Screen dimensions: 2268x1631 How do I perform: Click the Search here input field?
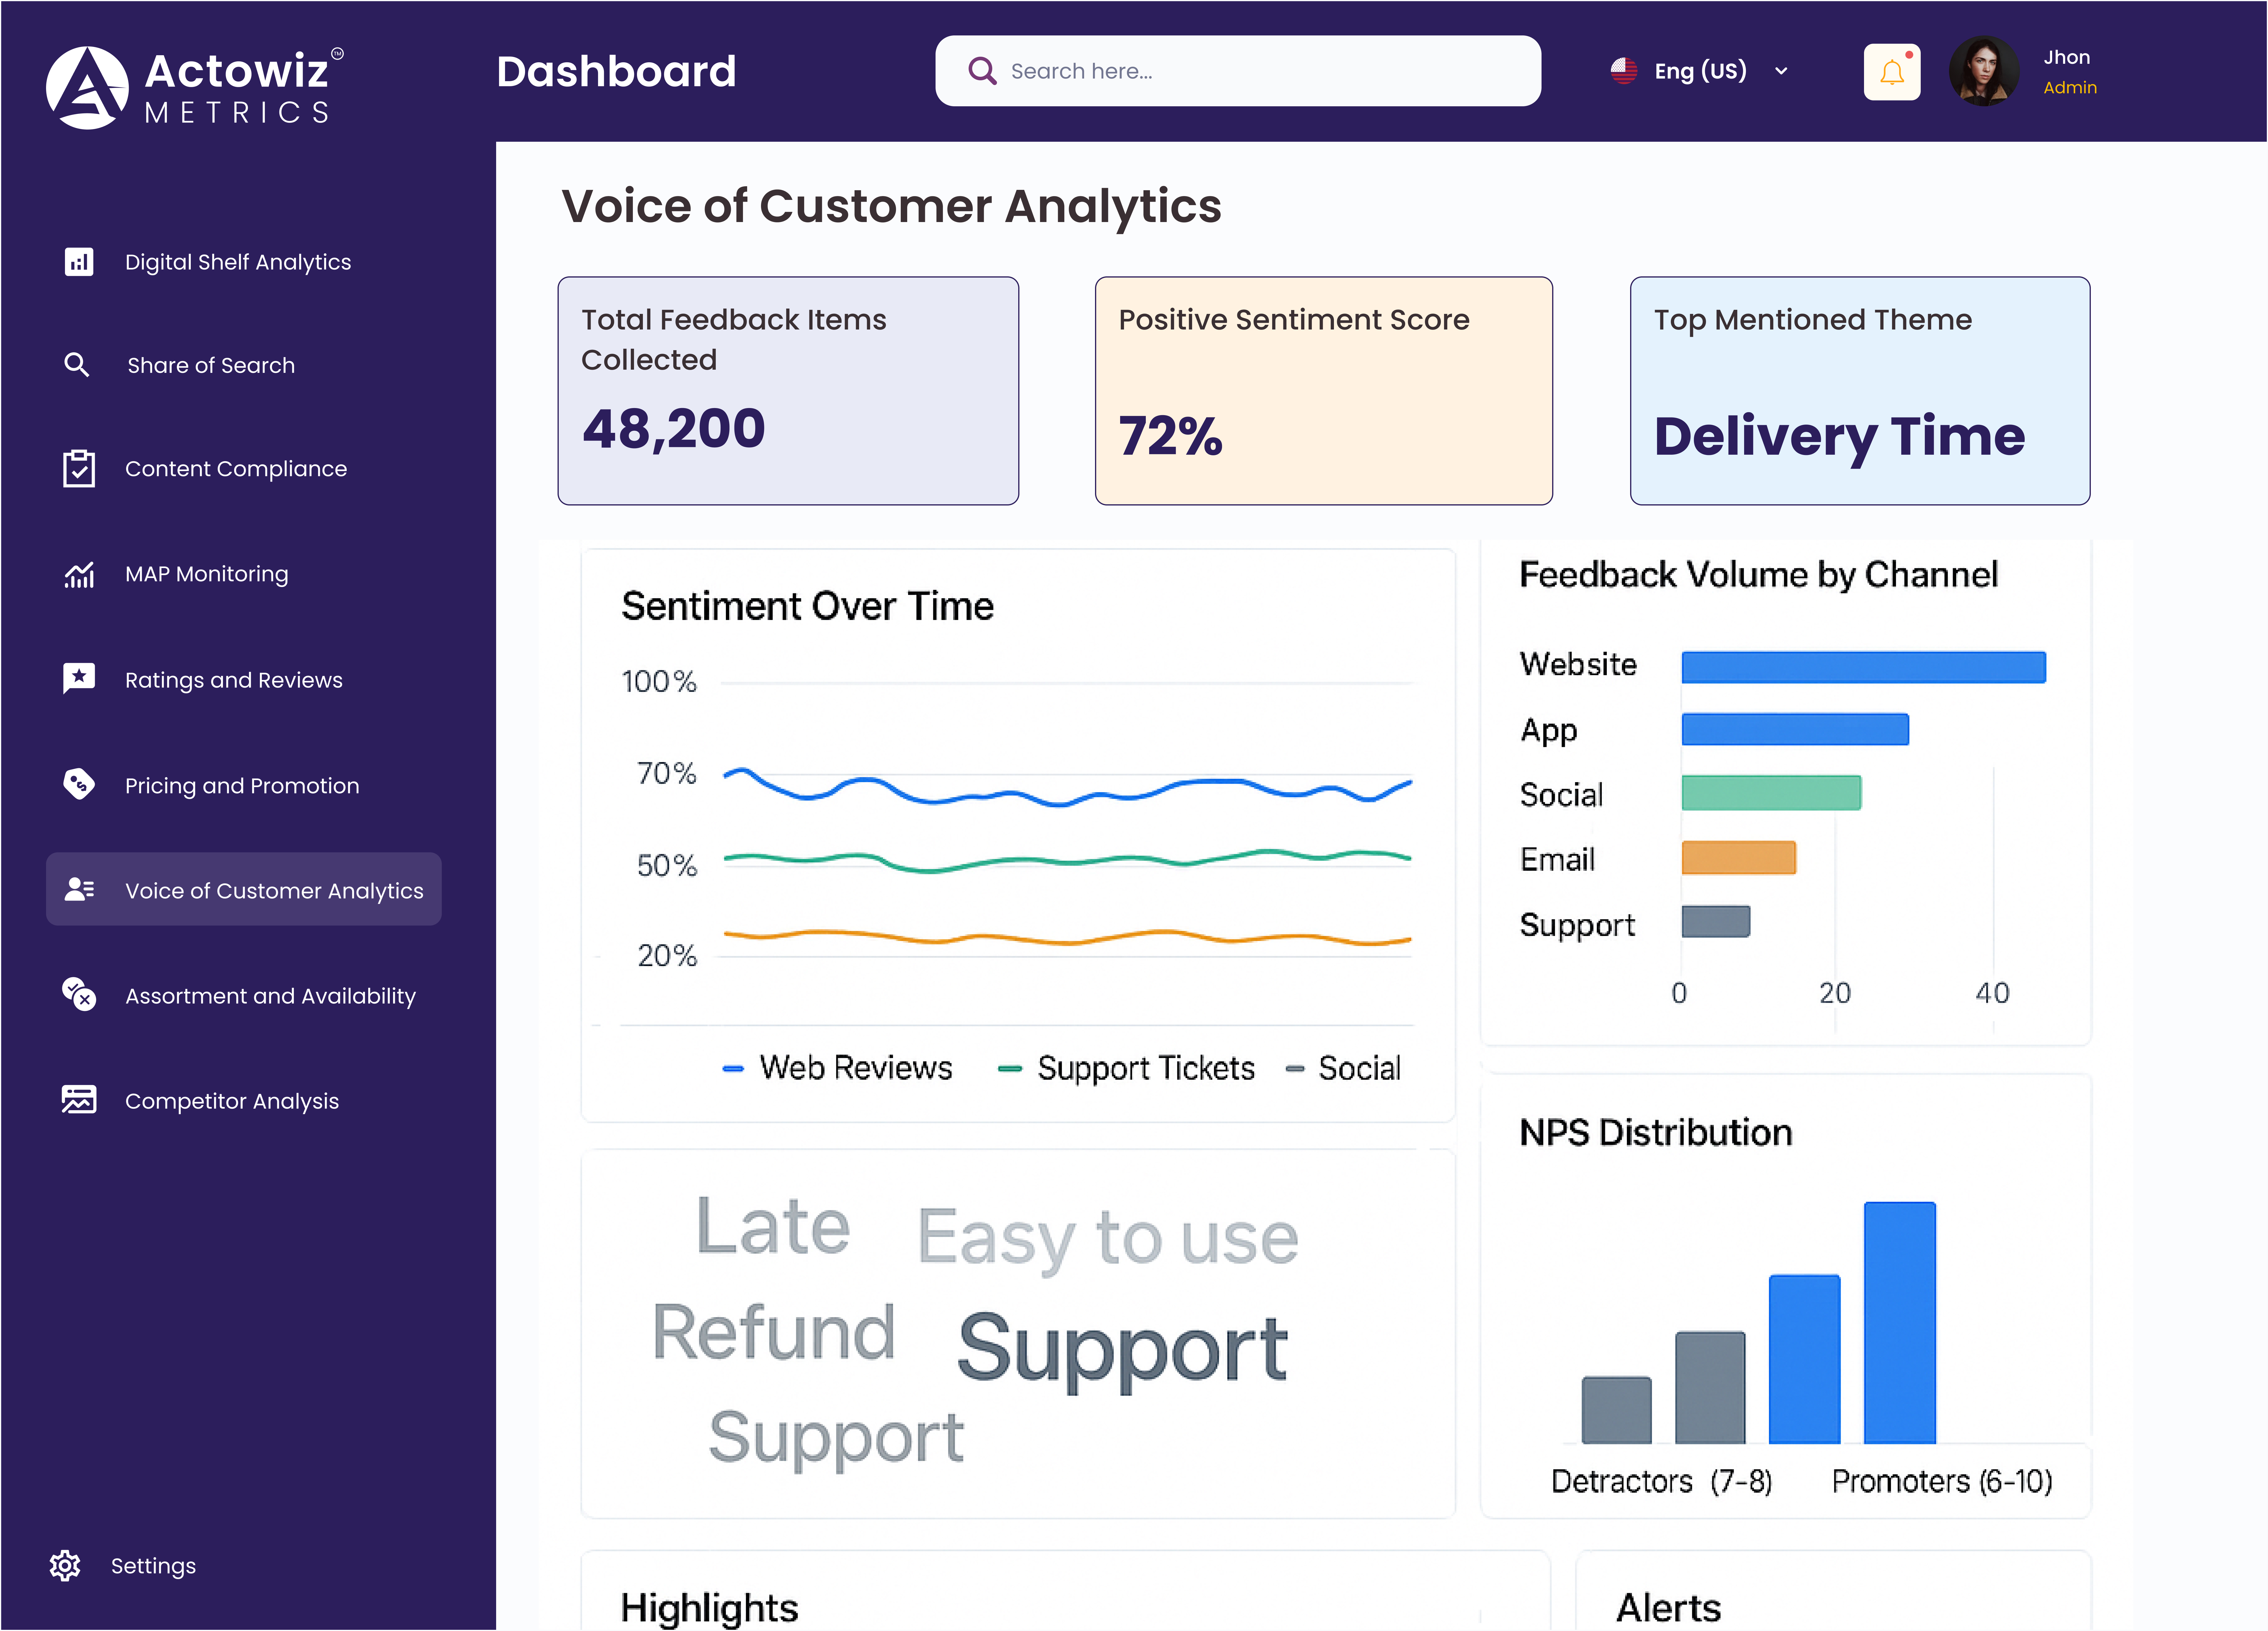1238,71
